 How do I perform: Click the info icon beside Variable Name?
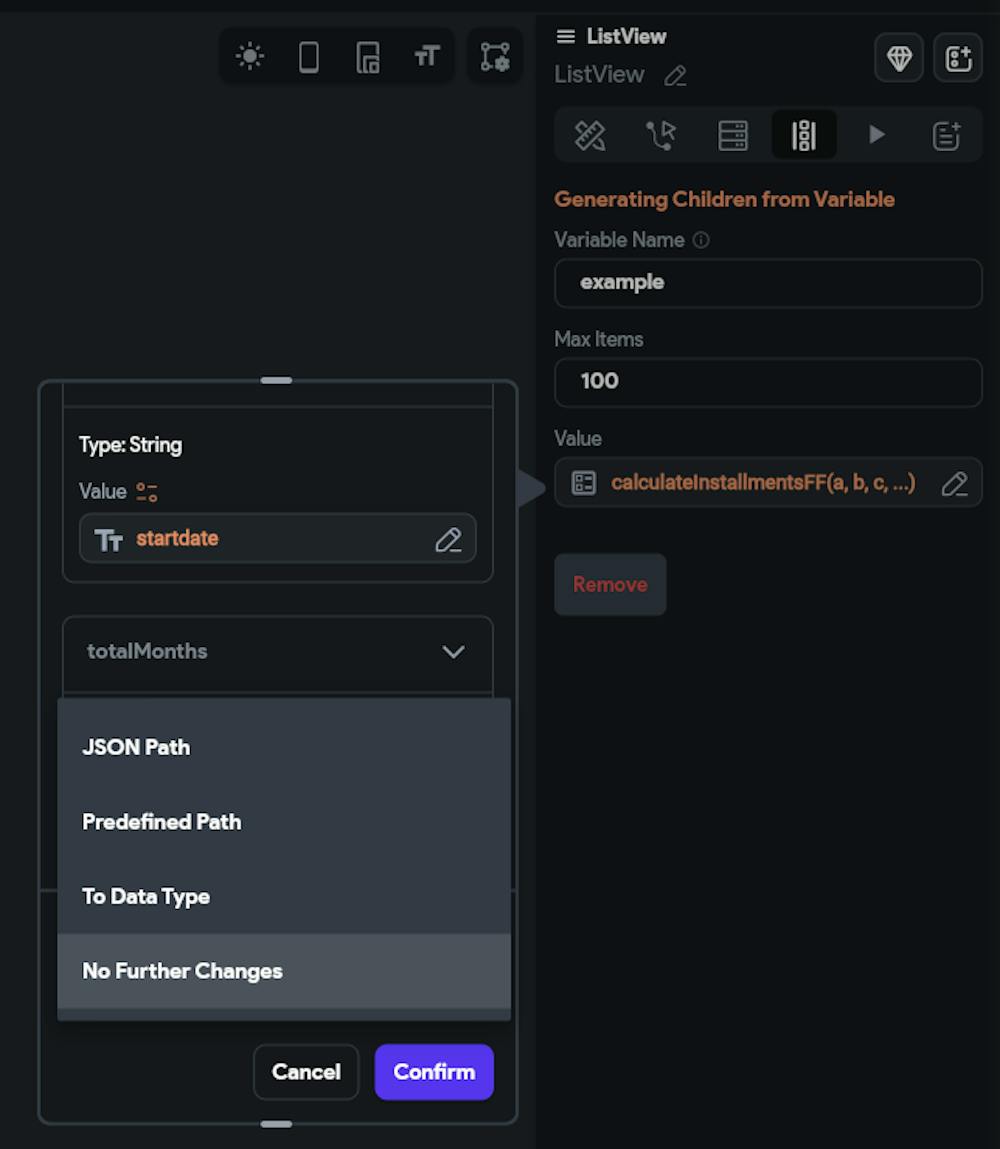(701, 240)
